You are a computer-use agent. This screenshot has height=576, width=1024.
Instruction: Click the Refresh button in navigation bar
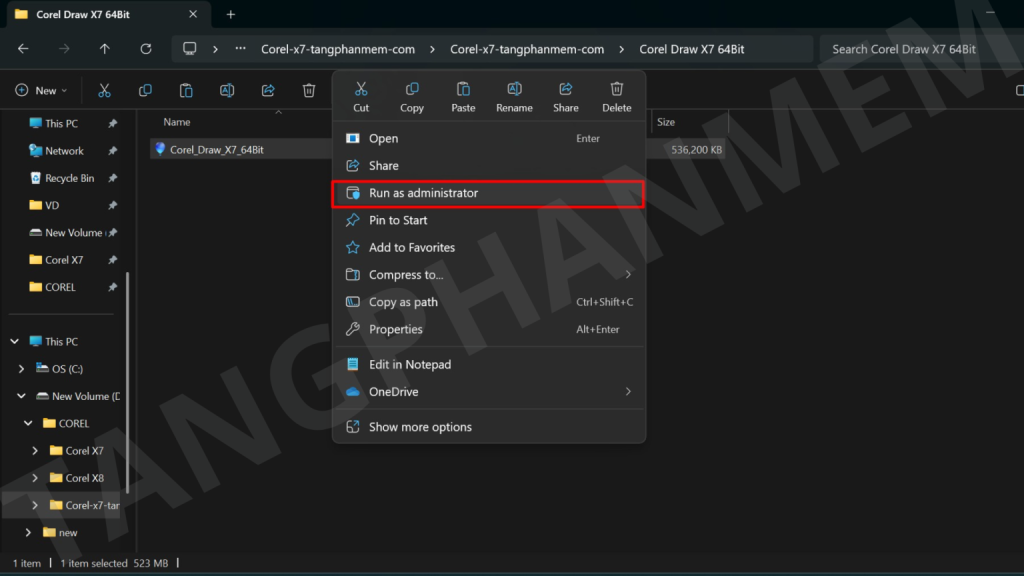coord(146,49)
